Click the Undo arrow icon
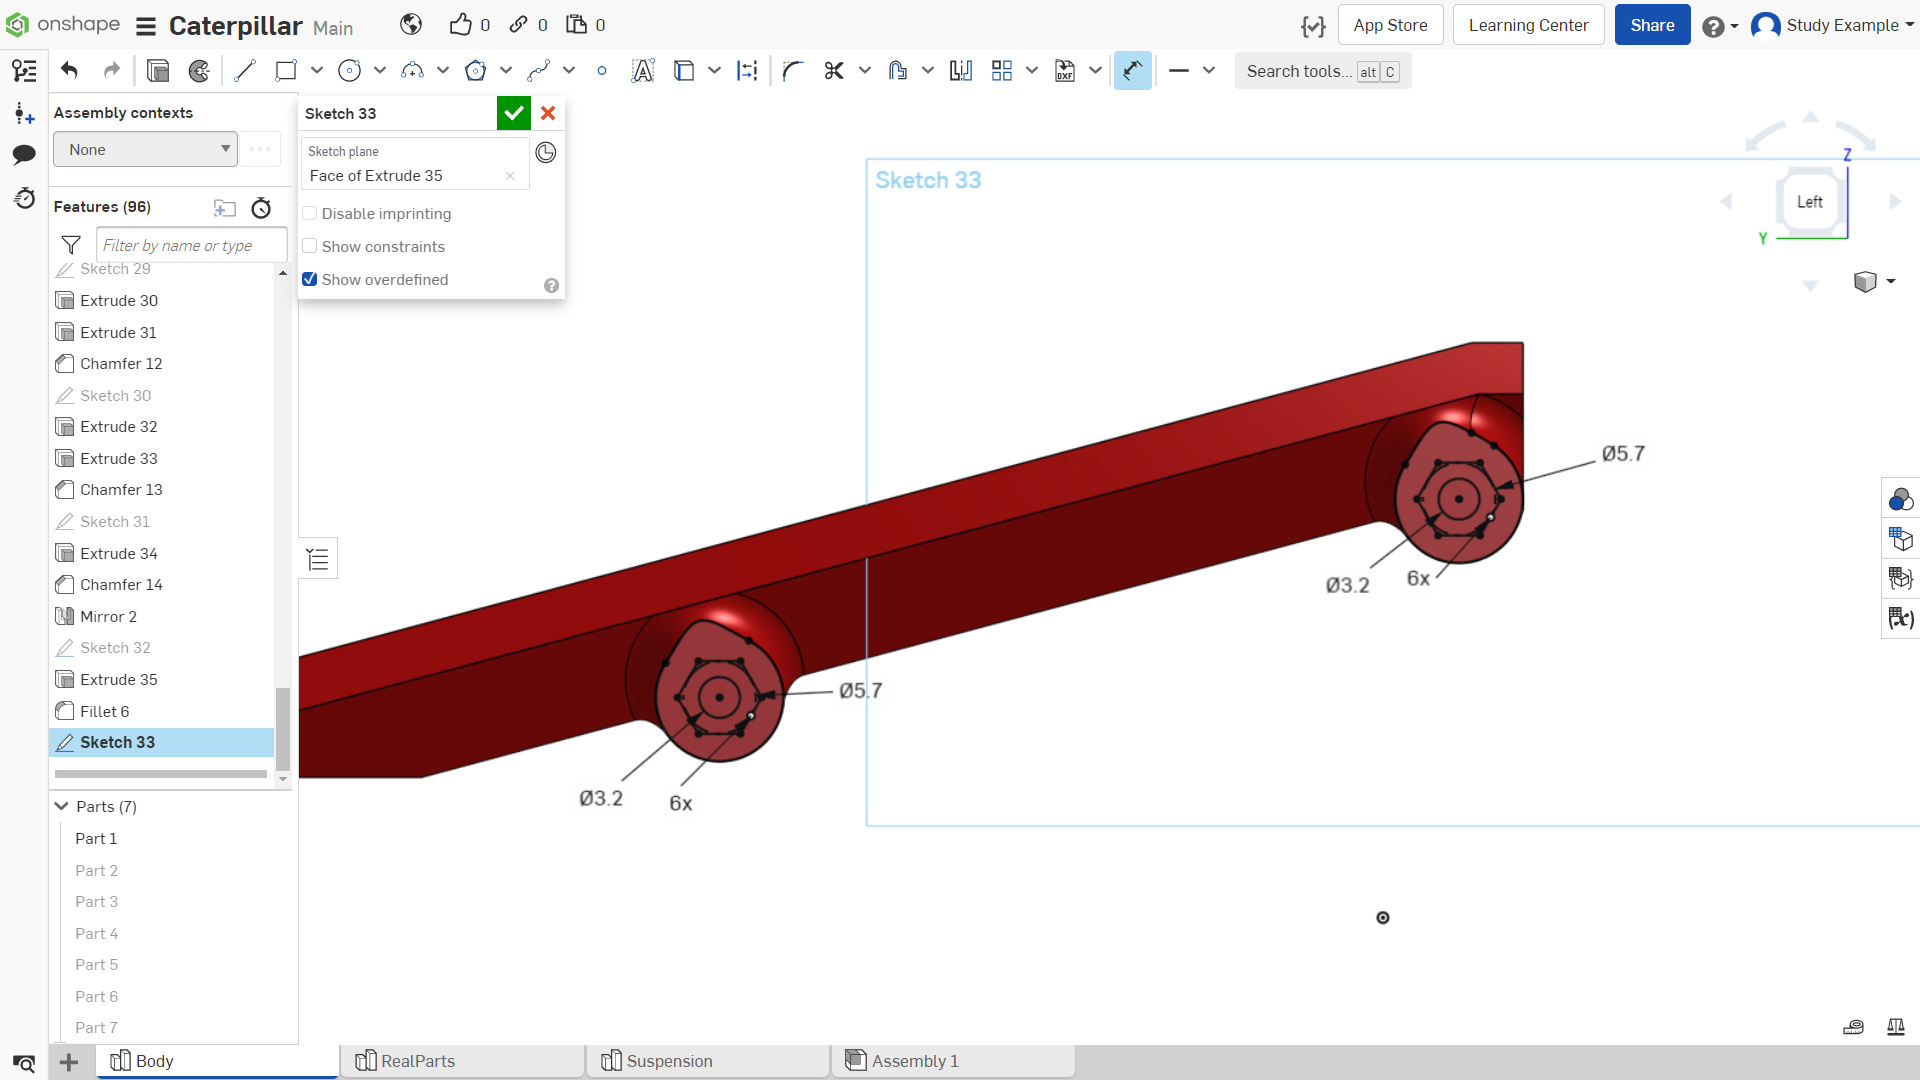 (x=69, y=70)
